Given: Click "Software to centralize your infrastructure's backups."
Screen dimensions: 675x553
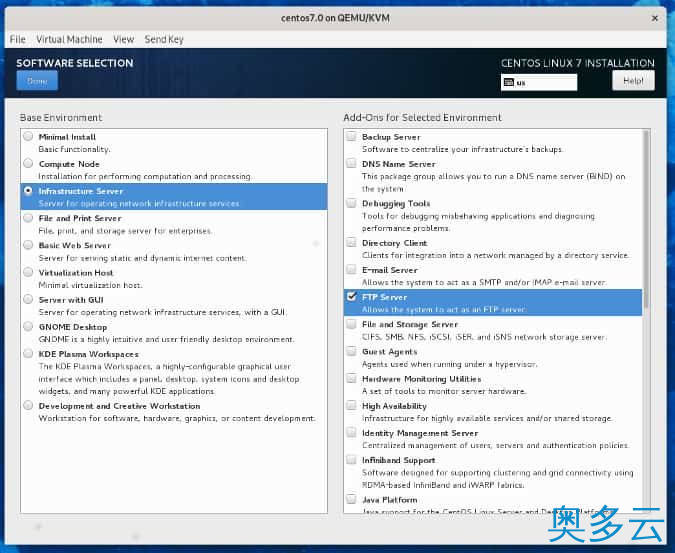Looking at the screenshot, I should (463, 149).
